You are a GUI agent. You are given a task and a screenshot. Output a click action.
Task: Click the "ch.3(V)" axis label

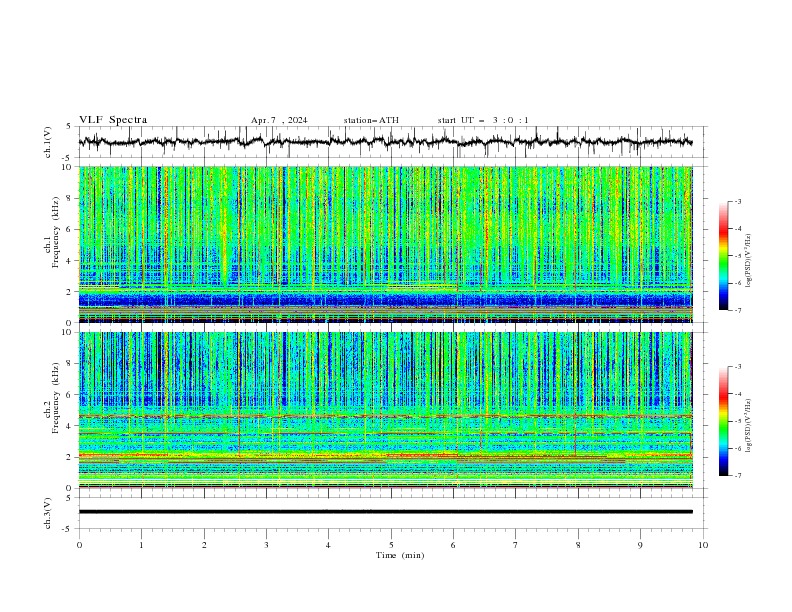coord(48,513)
